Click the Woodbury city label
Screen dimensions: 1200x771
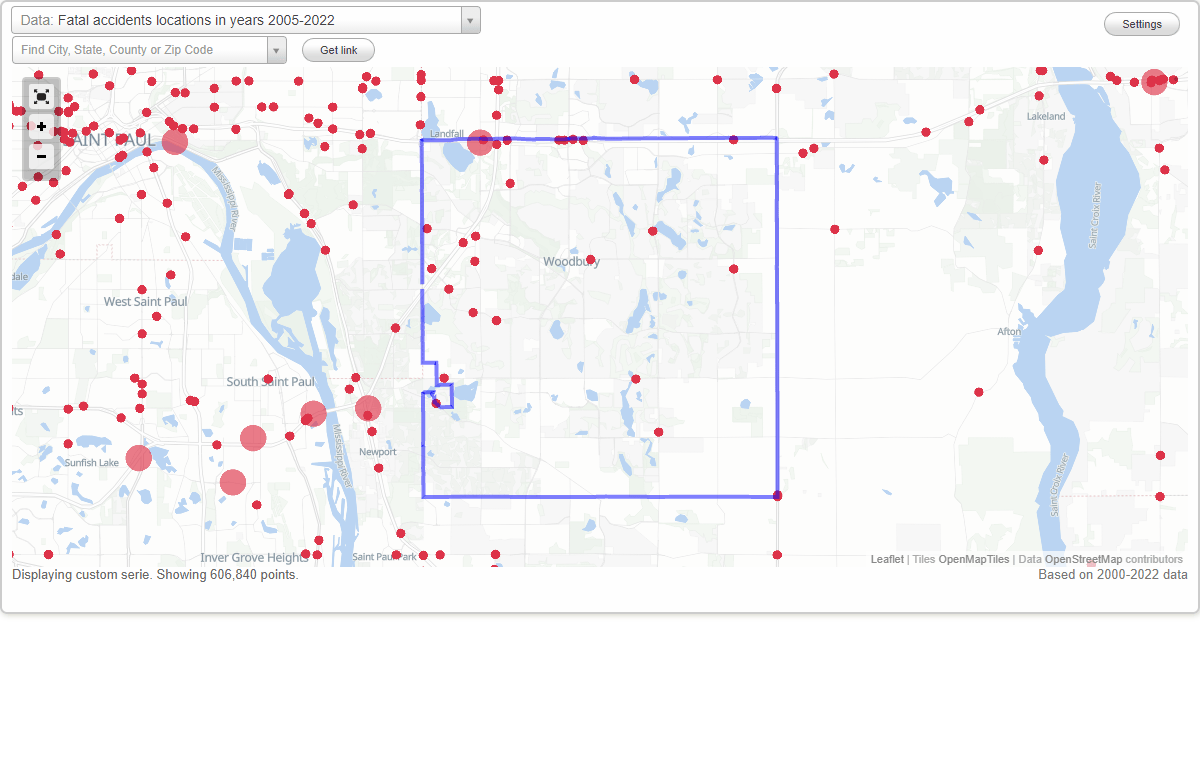[572, 262]
